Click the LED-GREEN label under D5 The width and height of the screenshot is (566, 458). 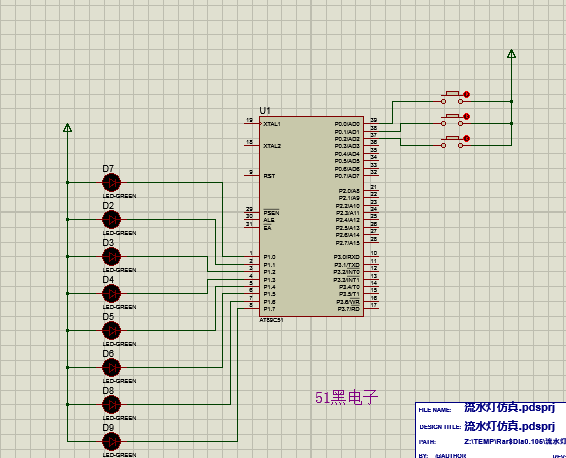(119, 344)
